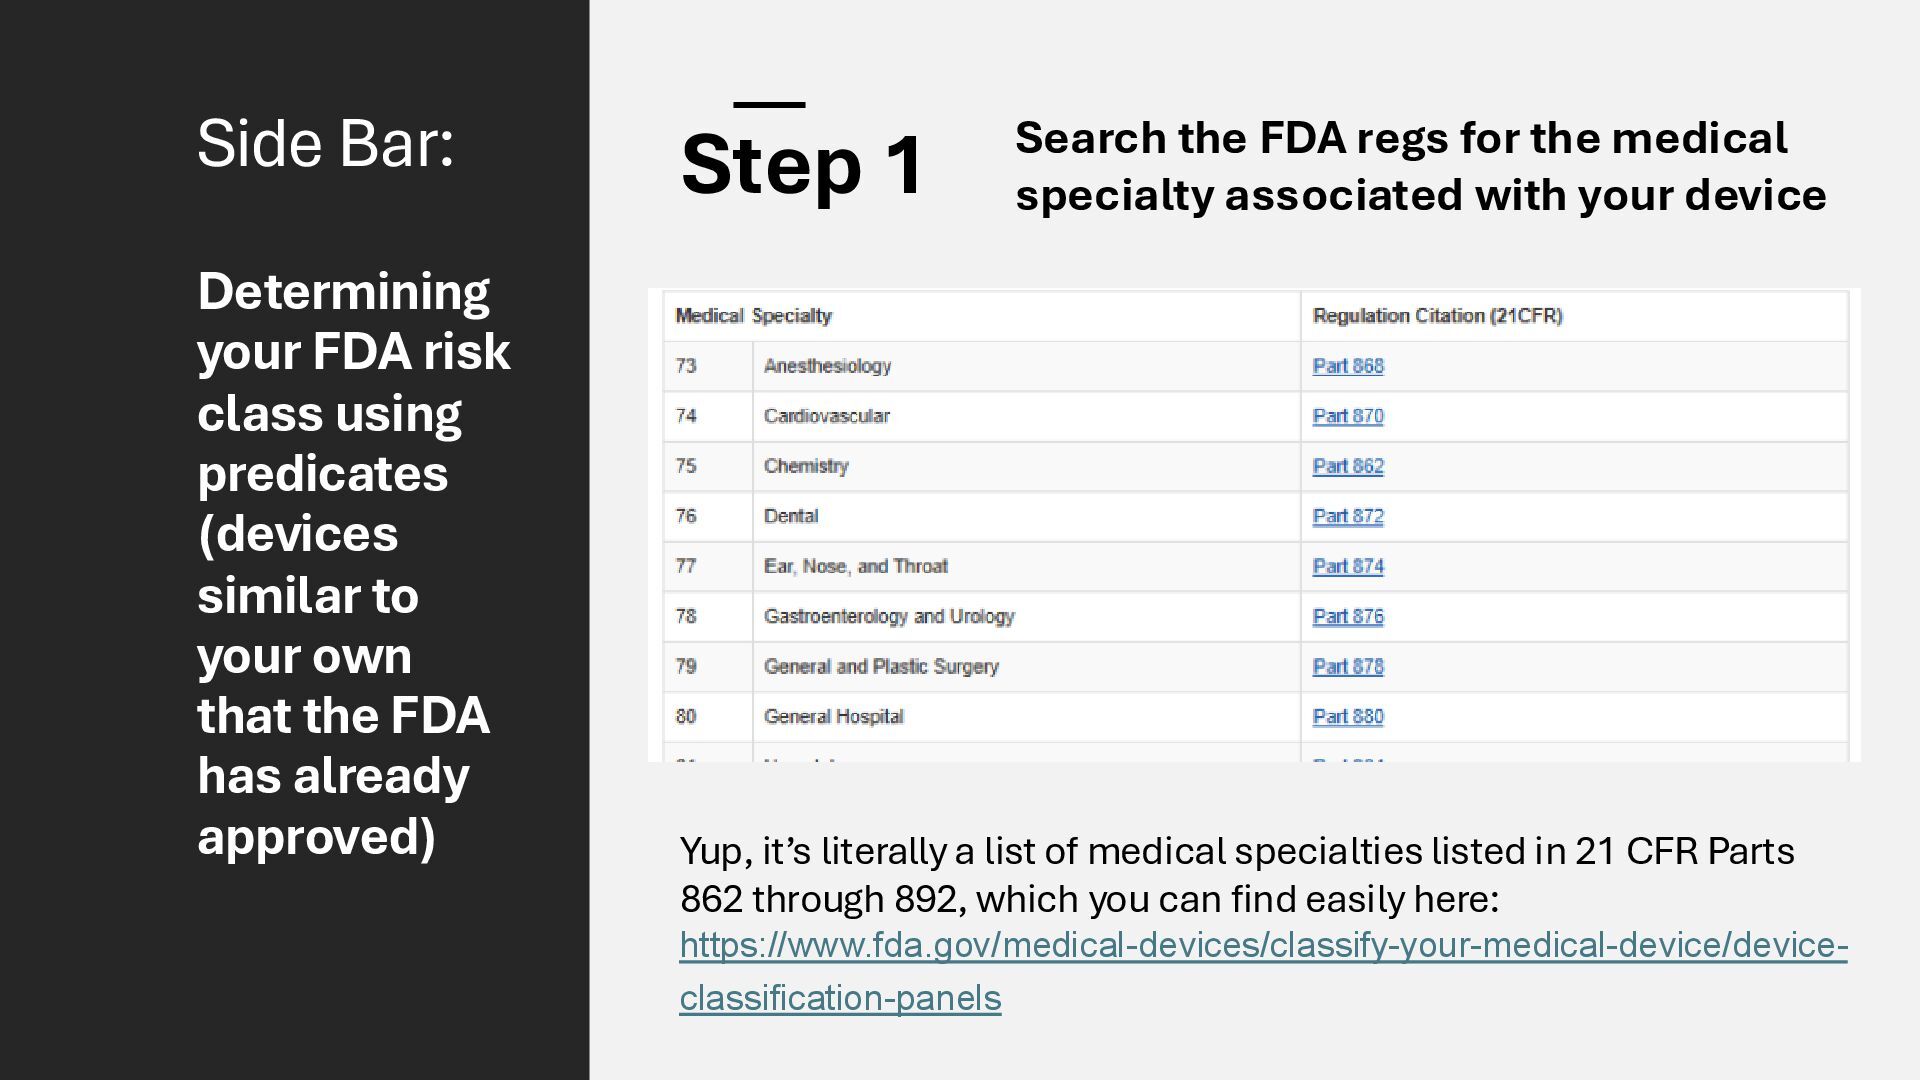Select the Part 878 link
This screenshot has height=1080, width=1920.
[x=1347, y=666]
